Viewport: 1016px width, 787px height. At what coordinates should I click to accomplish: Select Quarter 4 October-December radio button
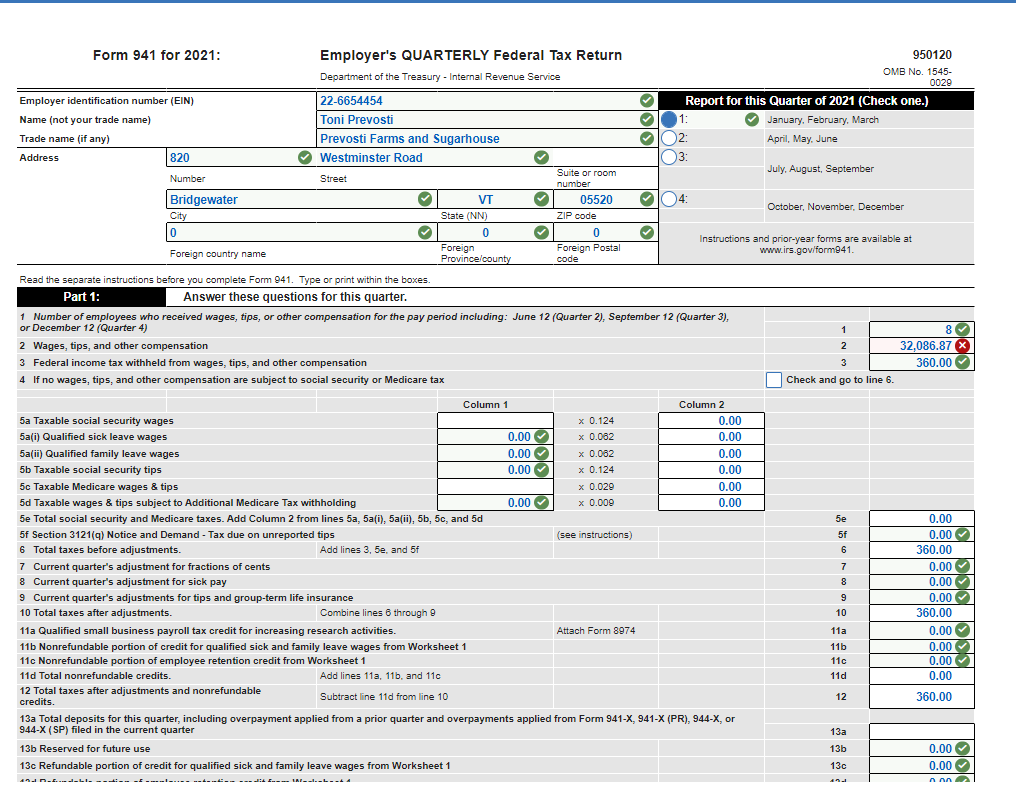point(669,199)
